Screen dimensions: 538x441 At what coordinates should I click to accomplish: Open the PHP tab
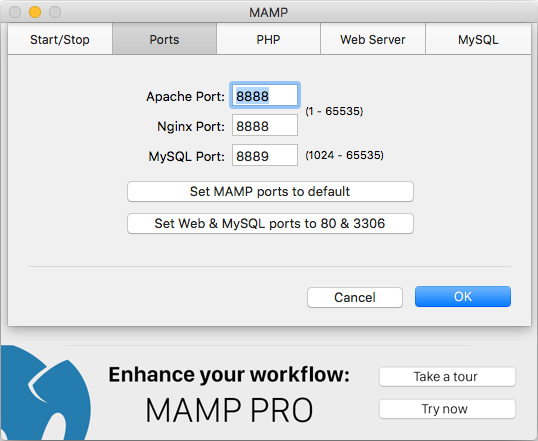[268, 39]
